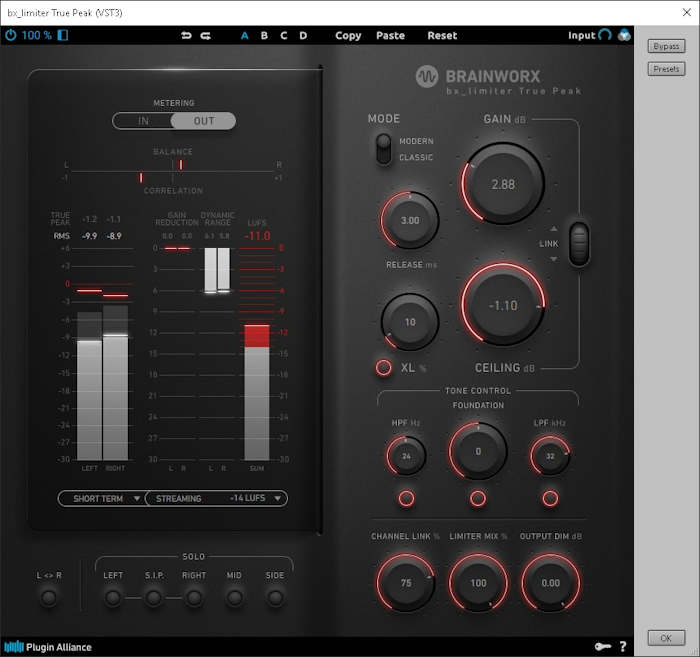The width and height of the screenshot is (700, 657).
Task: Click the colored spheres icon
Action: click(x=624, y=35)
